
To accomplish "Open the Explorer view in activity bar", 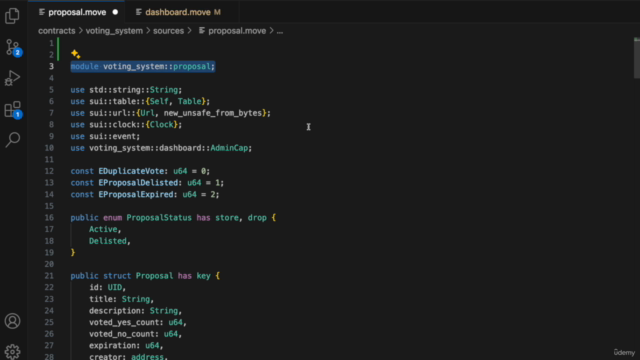I will 12,16.
